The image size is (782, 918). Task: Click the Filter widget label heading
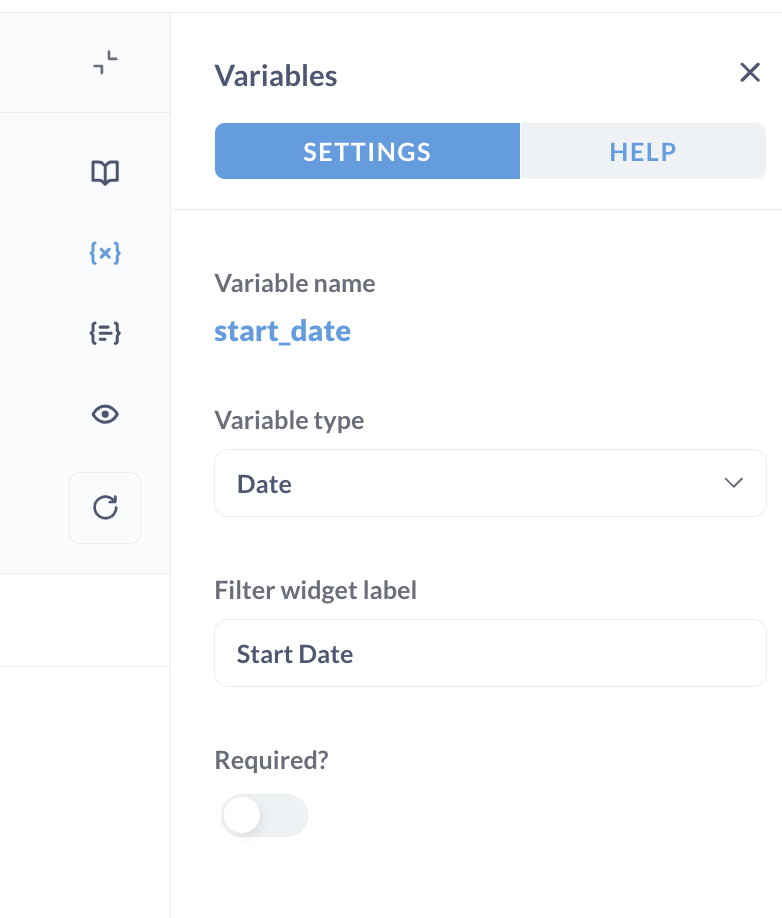click(315, 590)
